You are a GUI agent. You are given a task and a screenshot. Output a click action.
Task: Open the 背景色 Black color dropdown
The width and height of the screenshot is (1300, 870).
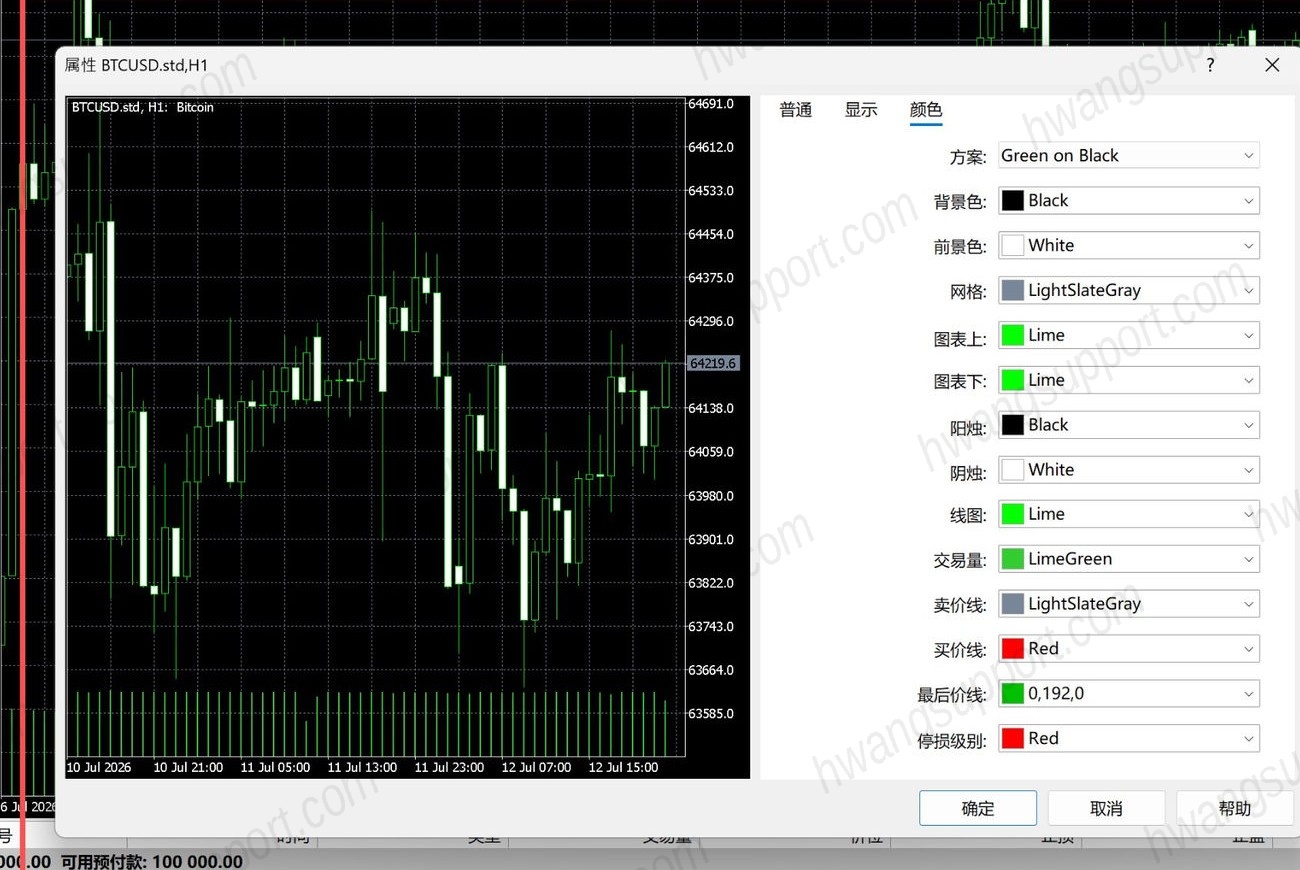click(1129, 200)
